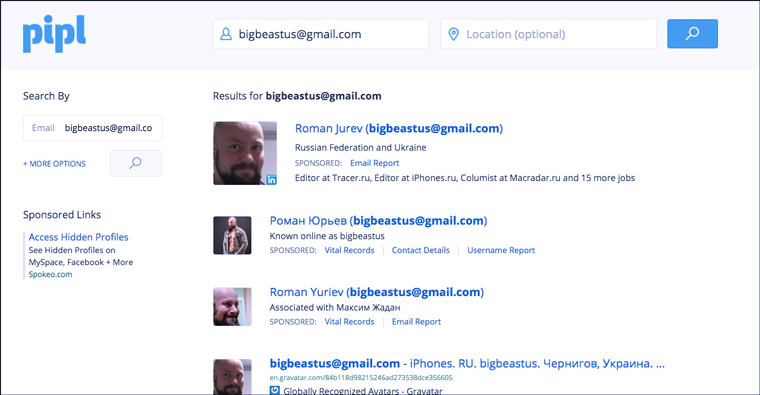Click 'Editor at Tracer.ru' job line
The width and height of the screenshot is (760, 395).
[x=465, y=178]
